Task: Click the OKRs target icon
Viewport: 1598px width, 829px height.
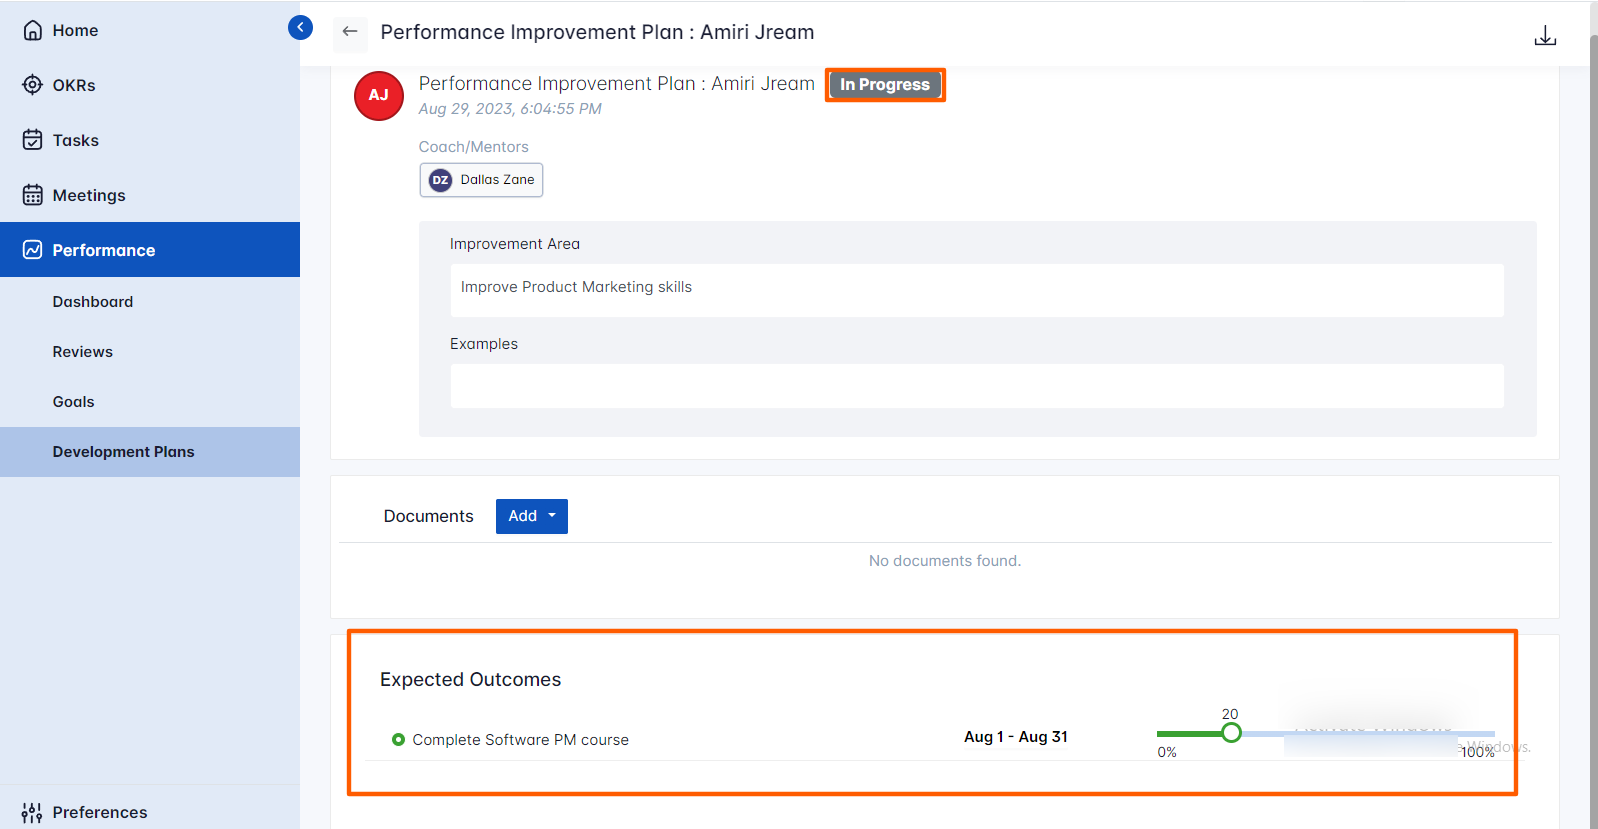Action: 33,85
